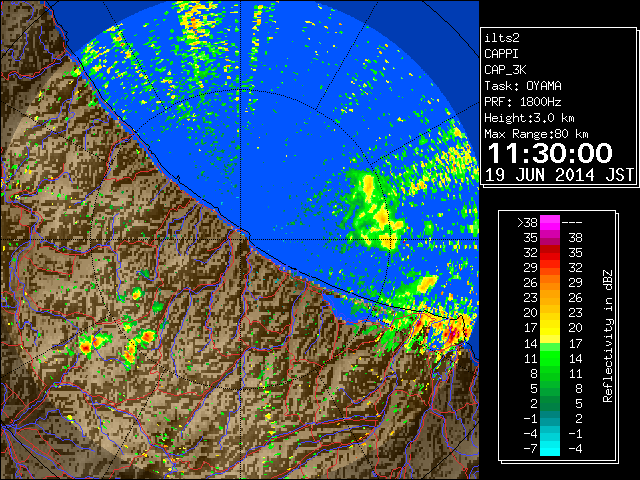Click the 'CAP_3K' label
The height and width of the screenshot is (480, 640).
point(505,70)
